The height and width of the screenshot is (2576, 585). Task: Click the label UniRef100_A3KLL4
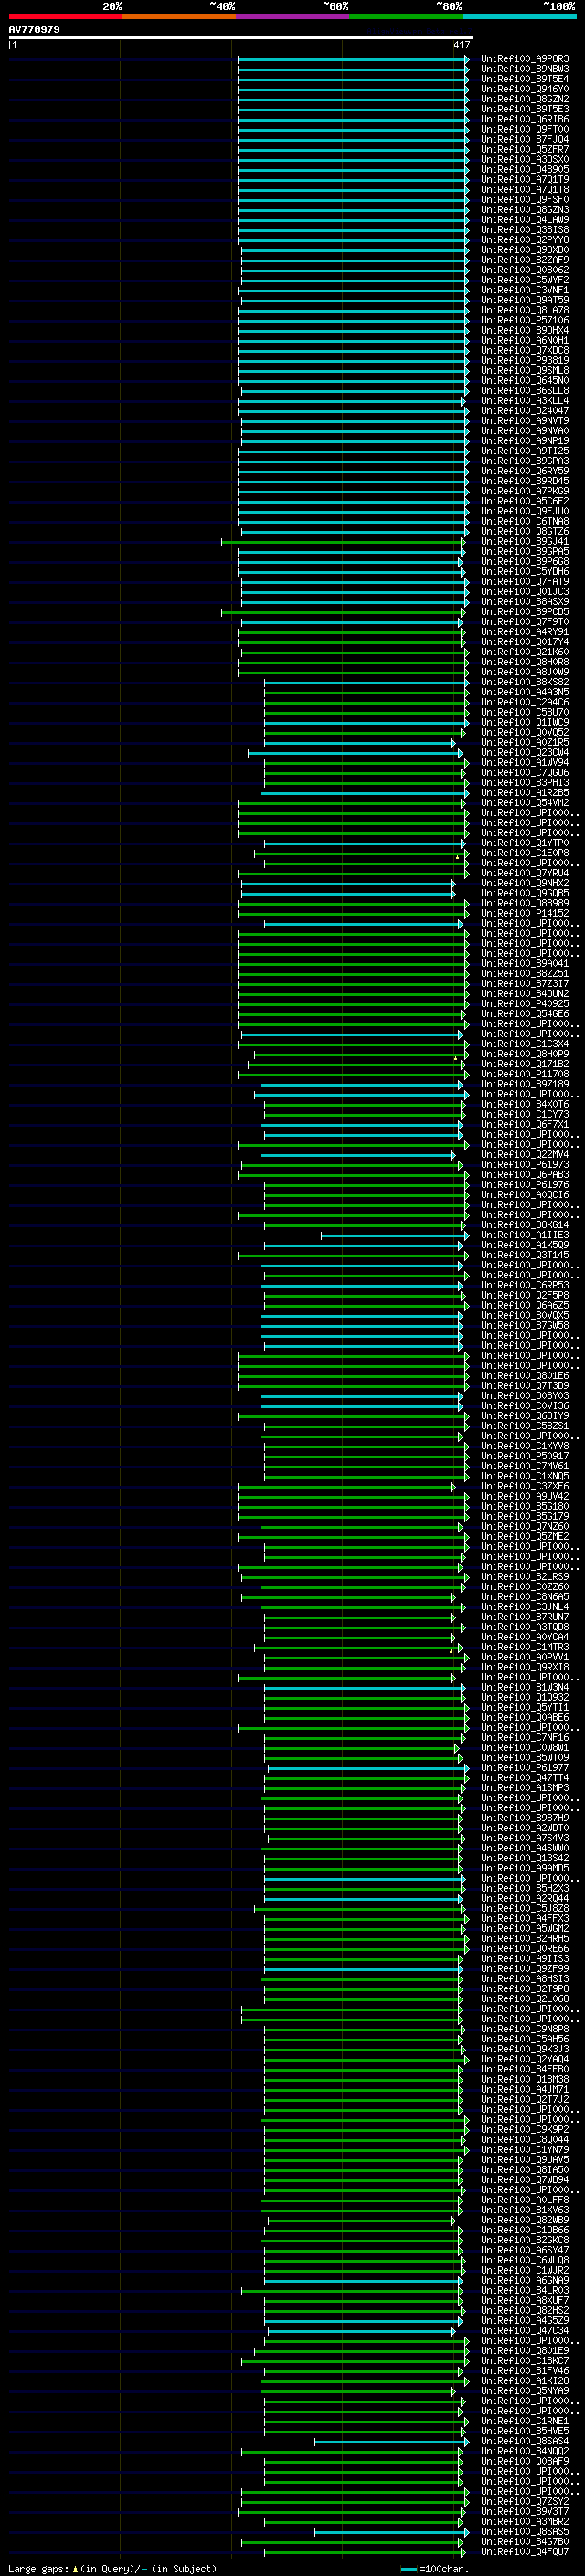(525, 401)
